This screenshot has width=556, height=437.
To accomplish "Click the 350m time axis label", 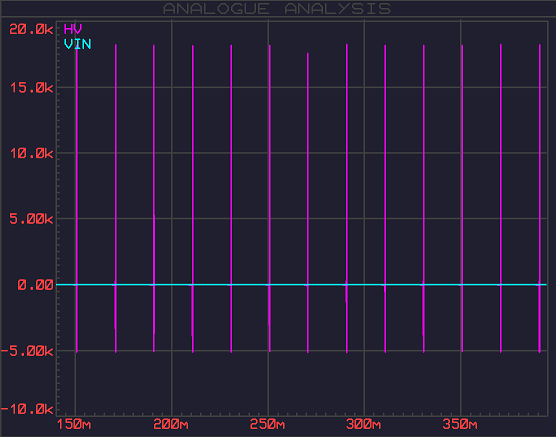I will [460, 424].
